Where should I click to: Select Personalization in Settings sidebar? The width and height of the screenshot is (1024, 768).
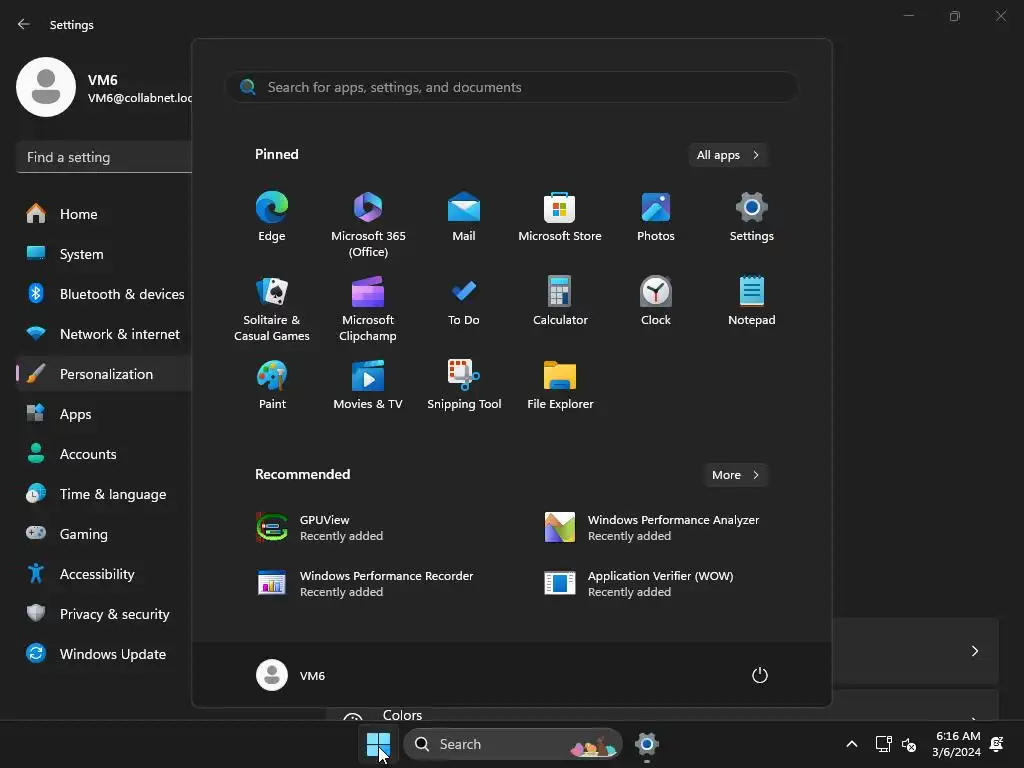pyautogui.click(x=104, y=374)
